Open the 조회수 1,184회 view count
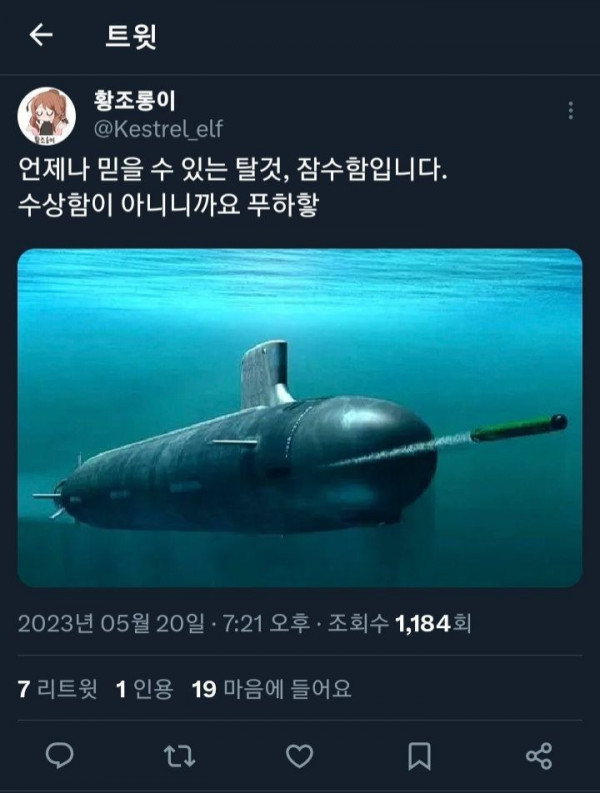600x793 pixels. click(x=400, y=623)
